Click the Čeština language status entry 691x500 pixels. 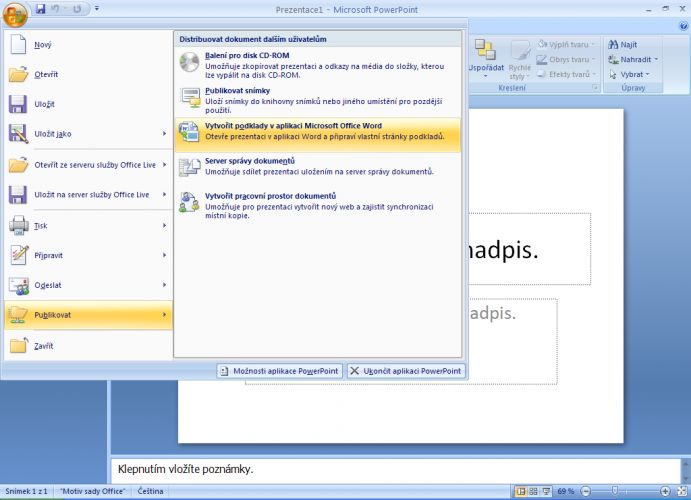[x=150, y=491]
